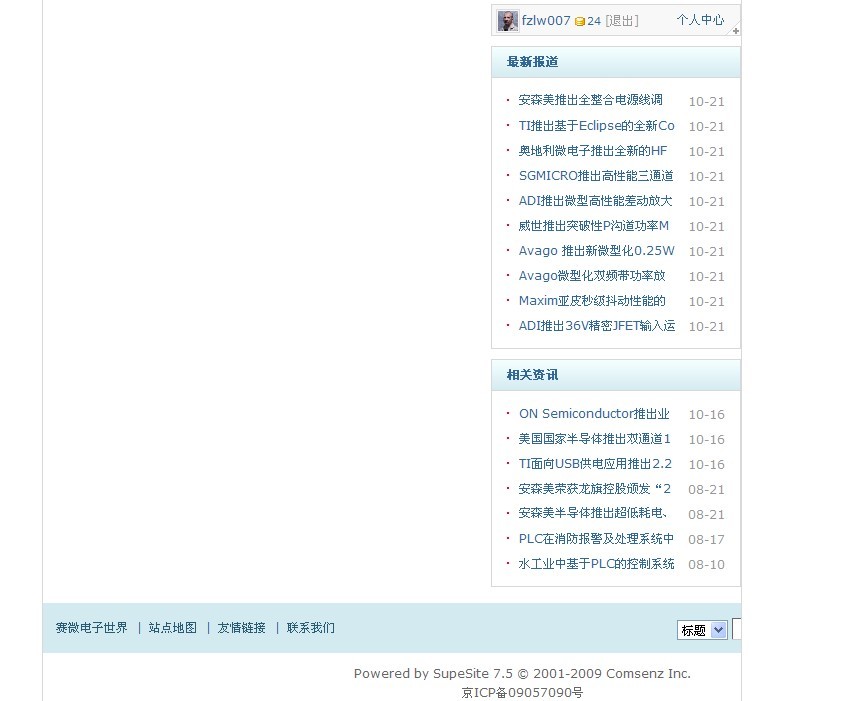The image size is (850, 701).
Task: Click the 友情链接 friendly links entry
Action: click(x=241, y=627)
